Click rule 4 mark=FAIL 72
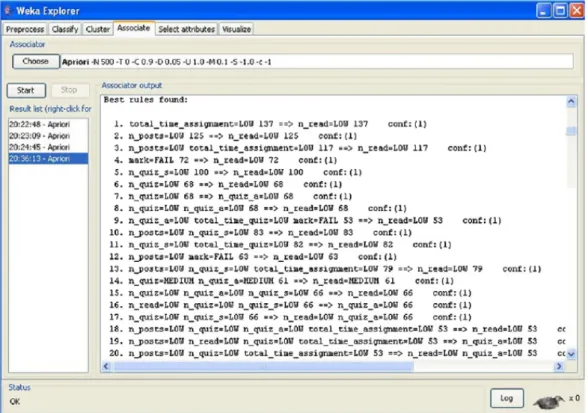This screenshot has height=413, width=588. click(225, 160)
